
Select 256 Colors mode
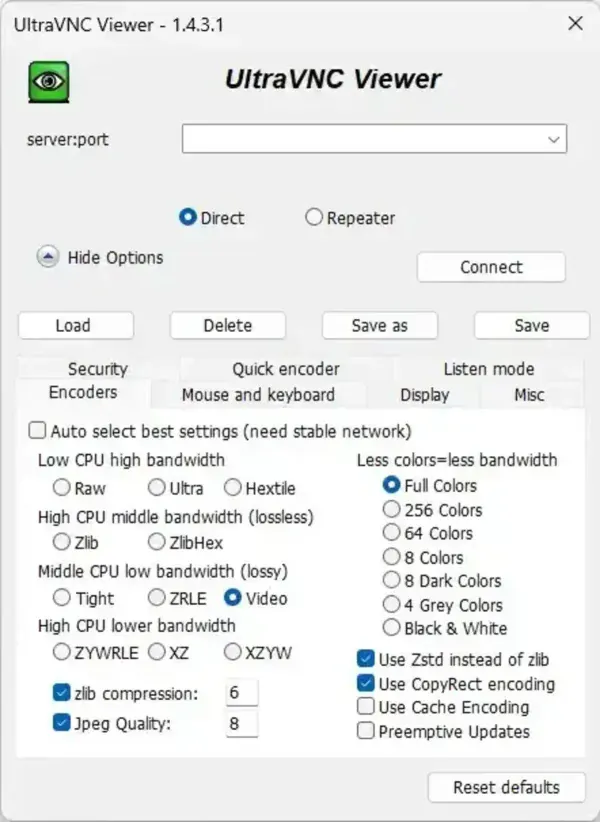tap(391, 510)
